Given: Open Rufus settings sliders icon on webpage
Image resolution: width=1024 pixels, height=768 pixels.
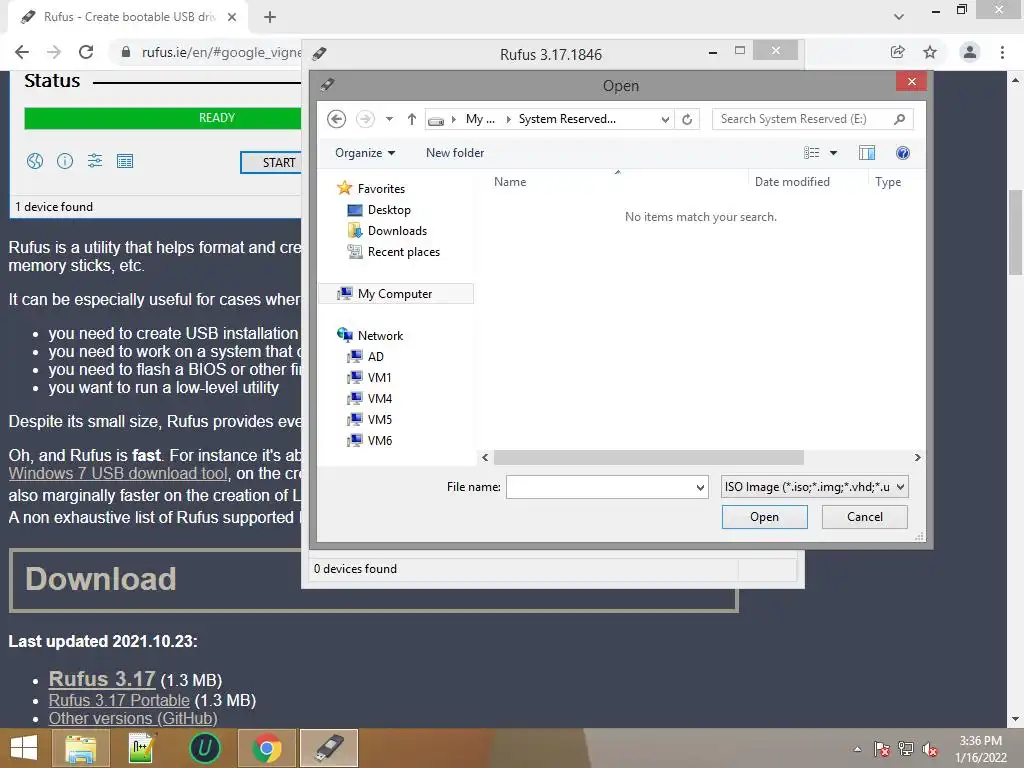Looking at the screenshot, I should 95,161.
